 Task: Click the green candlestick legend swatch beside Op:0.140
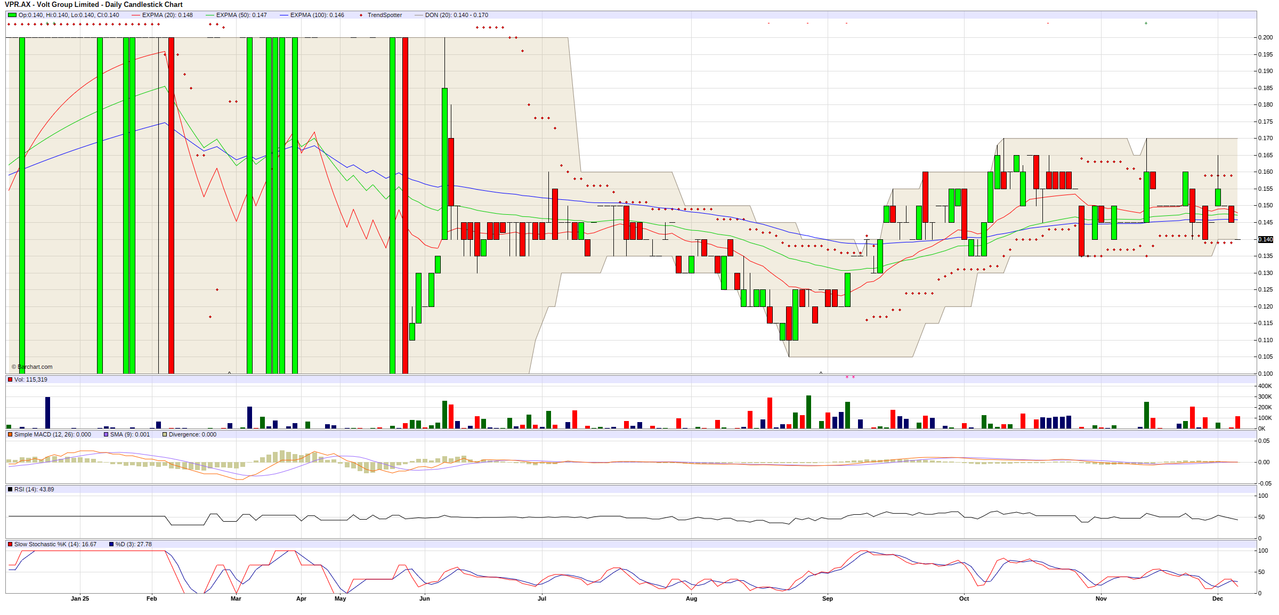pos(12,16)
